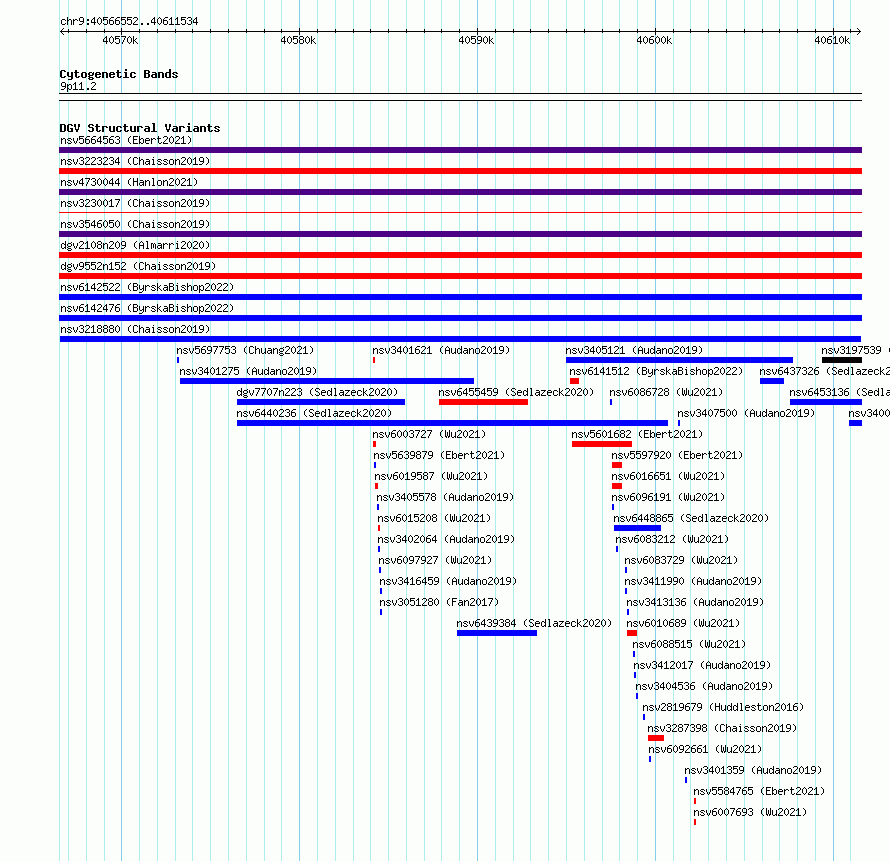This screenshot has height=861, width=890.
Task: Click the blue bar under dgv7707n223
Action: (321, 402)
